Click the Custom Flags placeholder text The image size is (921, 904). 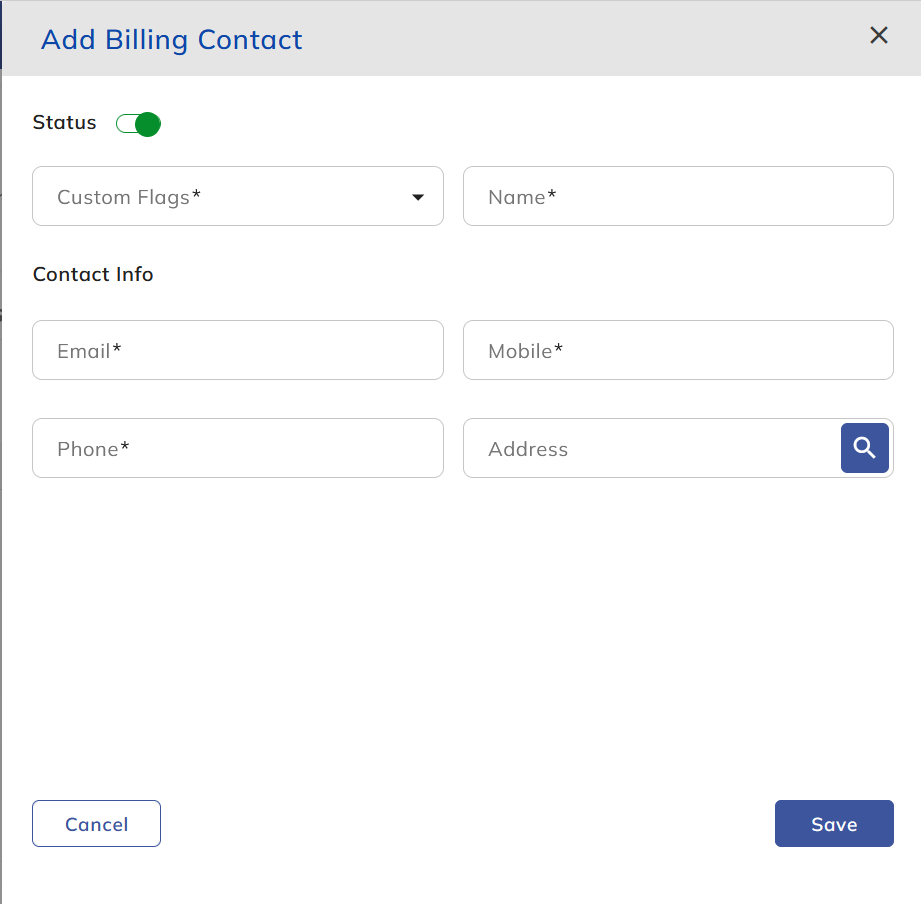(129, 197)
